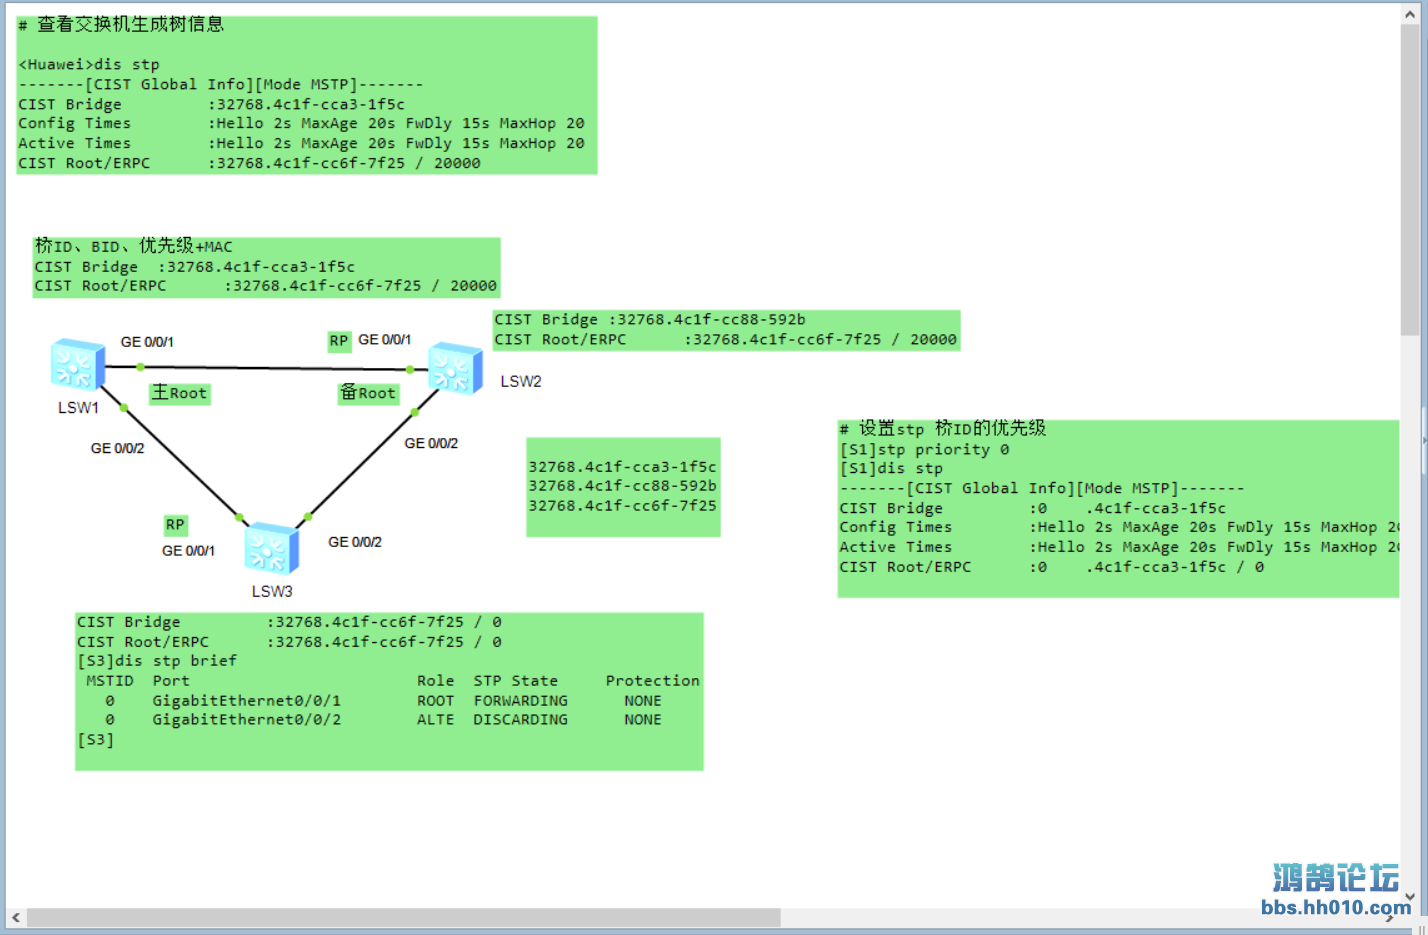This screenshot has height=935, width=1428.
Task: Click the scroll up arrow
Action: [1410, 14]
